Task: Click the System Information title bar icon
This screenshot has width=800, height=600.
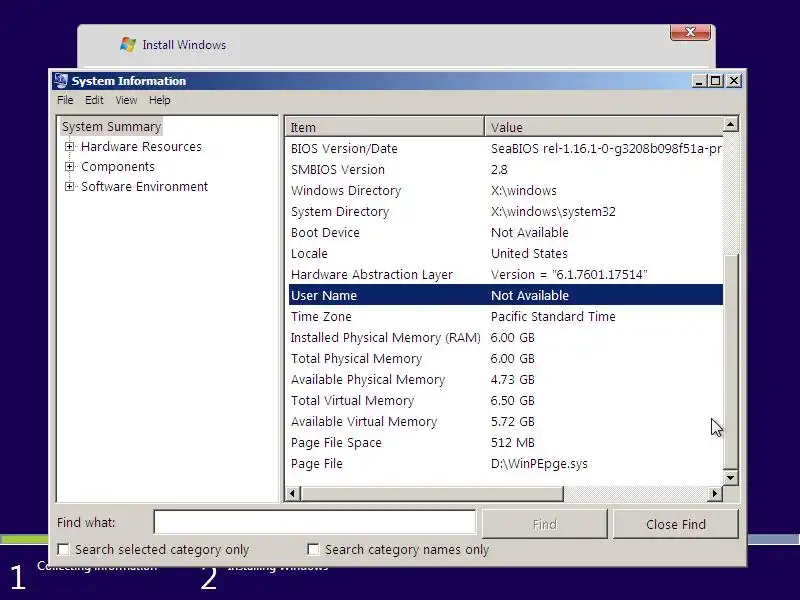Action: 61,81
